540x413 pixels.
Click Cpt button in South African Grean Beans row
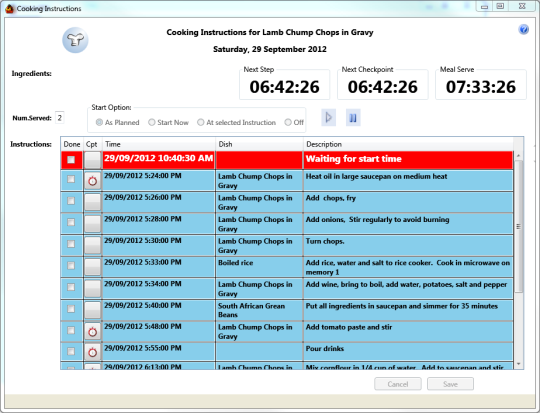pyautogui.click(x=93, y=310)
